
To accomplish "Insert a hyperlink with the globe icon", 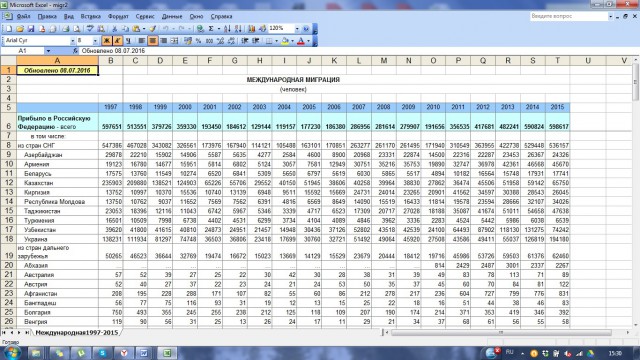I will [200, 29].
